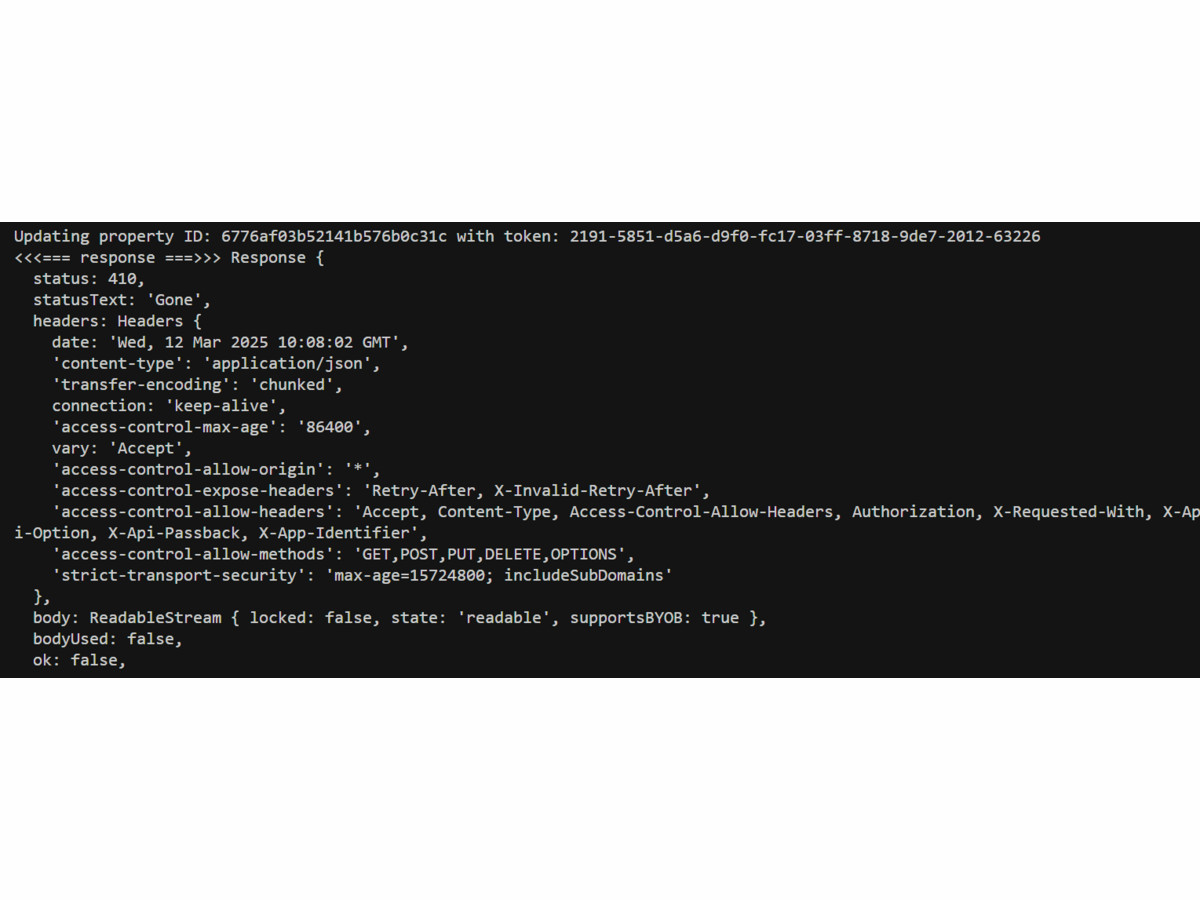
Task: Click the 'max-age=15724800; includeSubDomains' value
Action: (499, 575)
